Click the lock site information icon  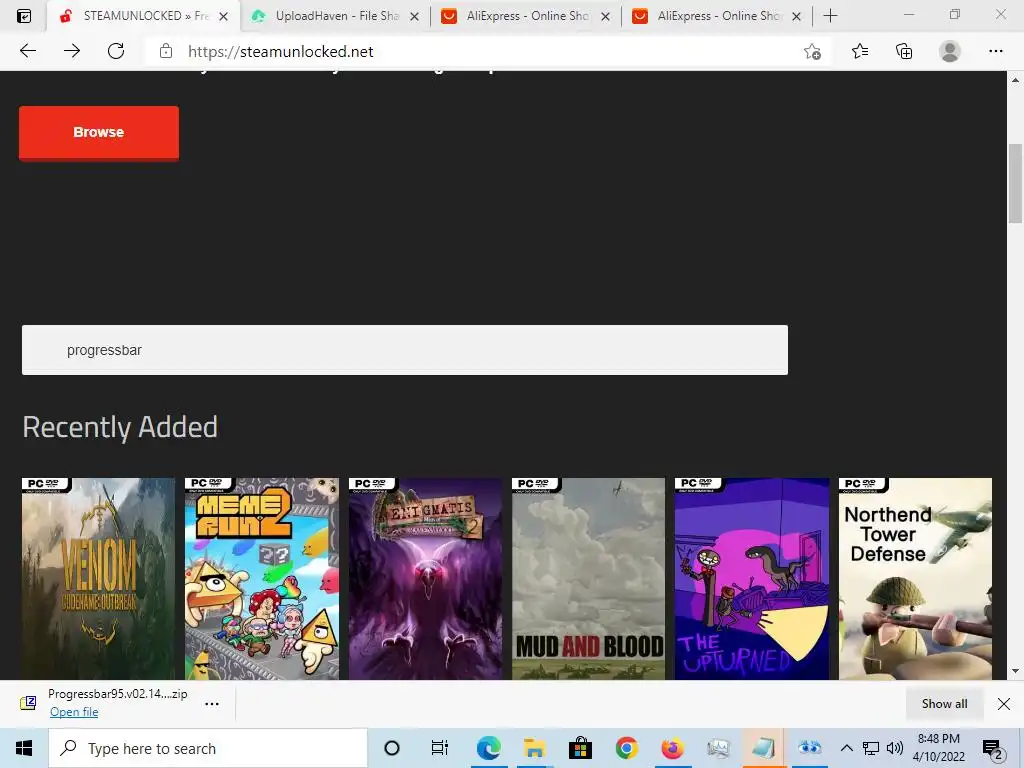[166, 51]
